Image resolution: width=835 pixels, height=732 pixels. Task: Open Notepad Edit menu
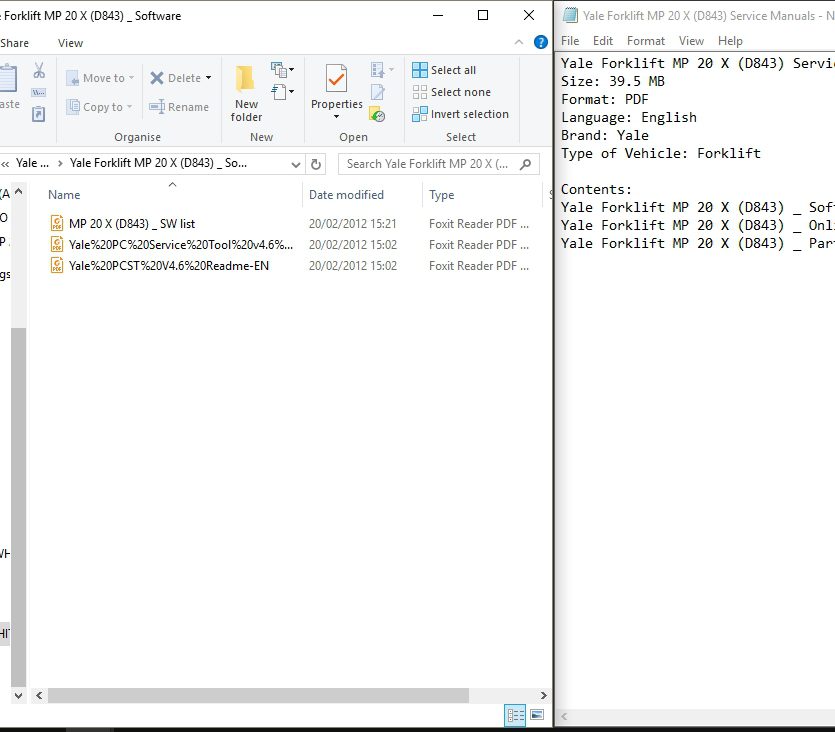point(603,41)
